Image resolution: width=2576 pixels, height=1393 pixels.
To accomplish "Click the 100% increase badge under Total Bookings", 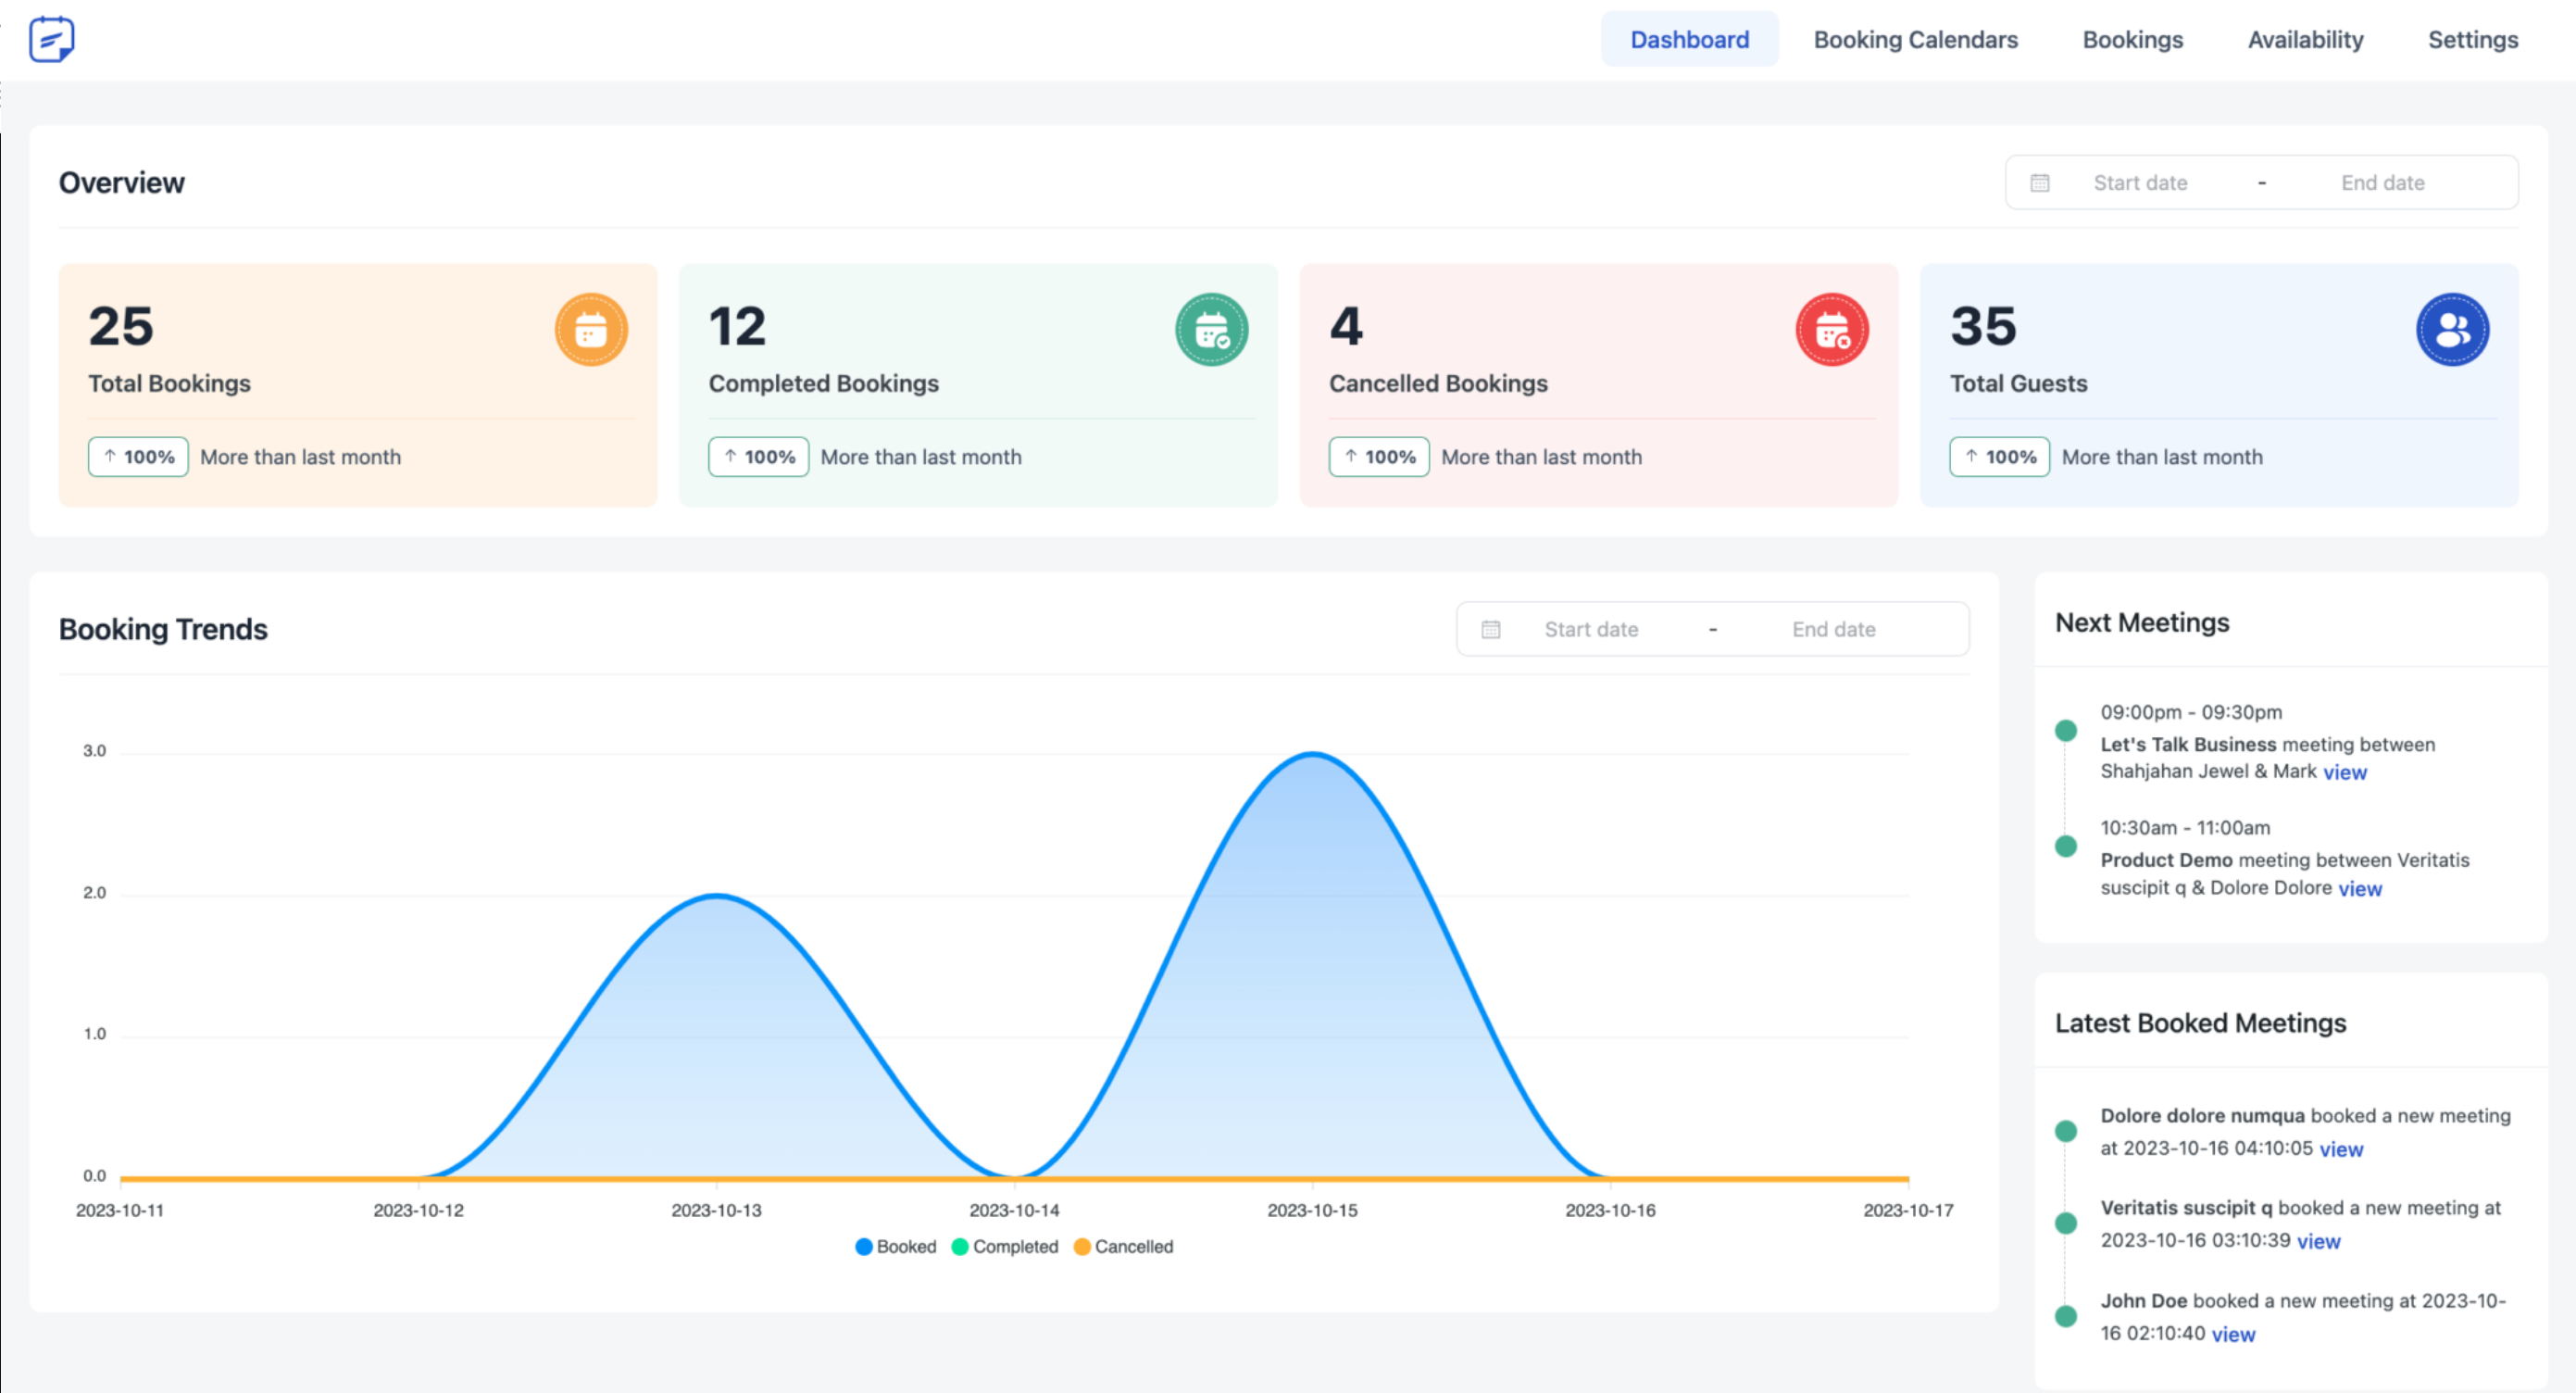I will tap(138, 457).
